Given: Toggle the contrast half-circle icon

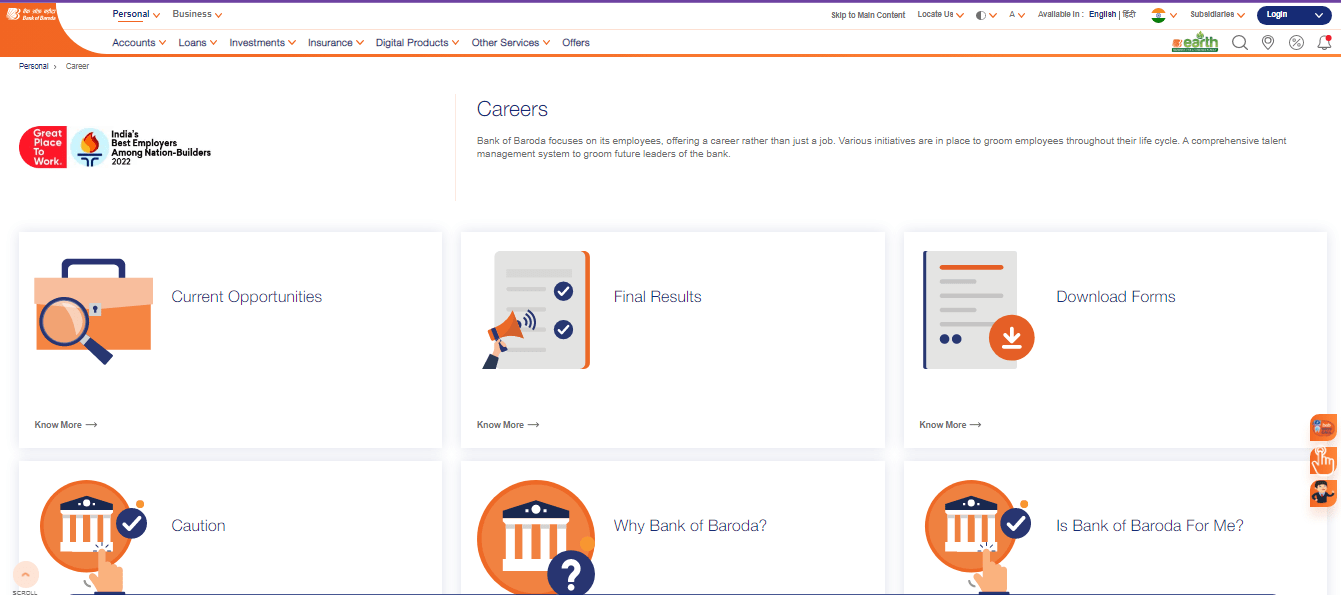Looking at the screenshot, I should [983, 14].
